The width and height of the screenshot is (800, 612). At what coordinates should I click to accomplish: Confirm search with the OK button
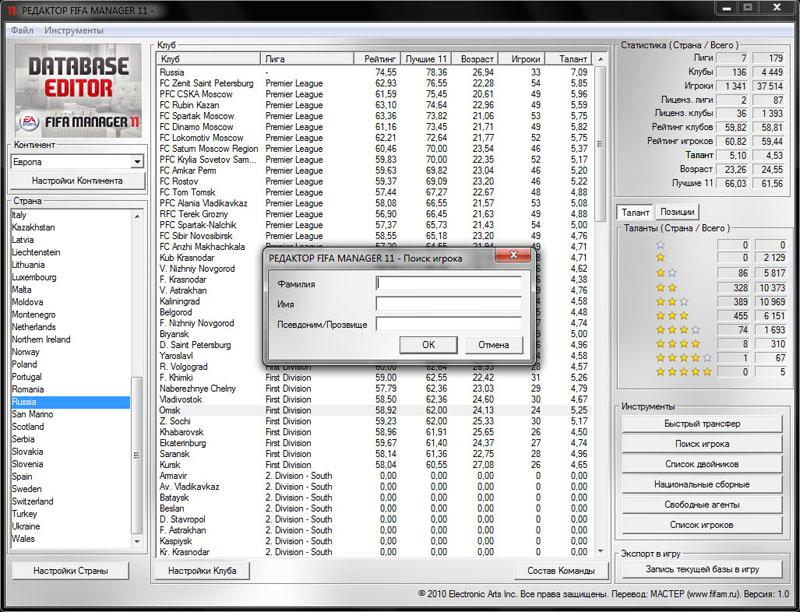pyautogui.click(x=429, y=345)
